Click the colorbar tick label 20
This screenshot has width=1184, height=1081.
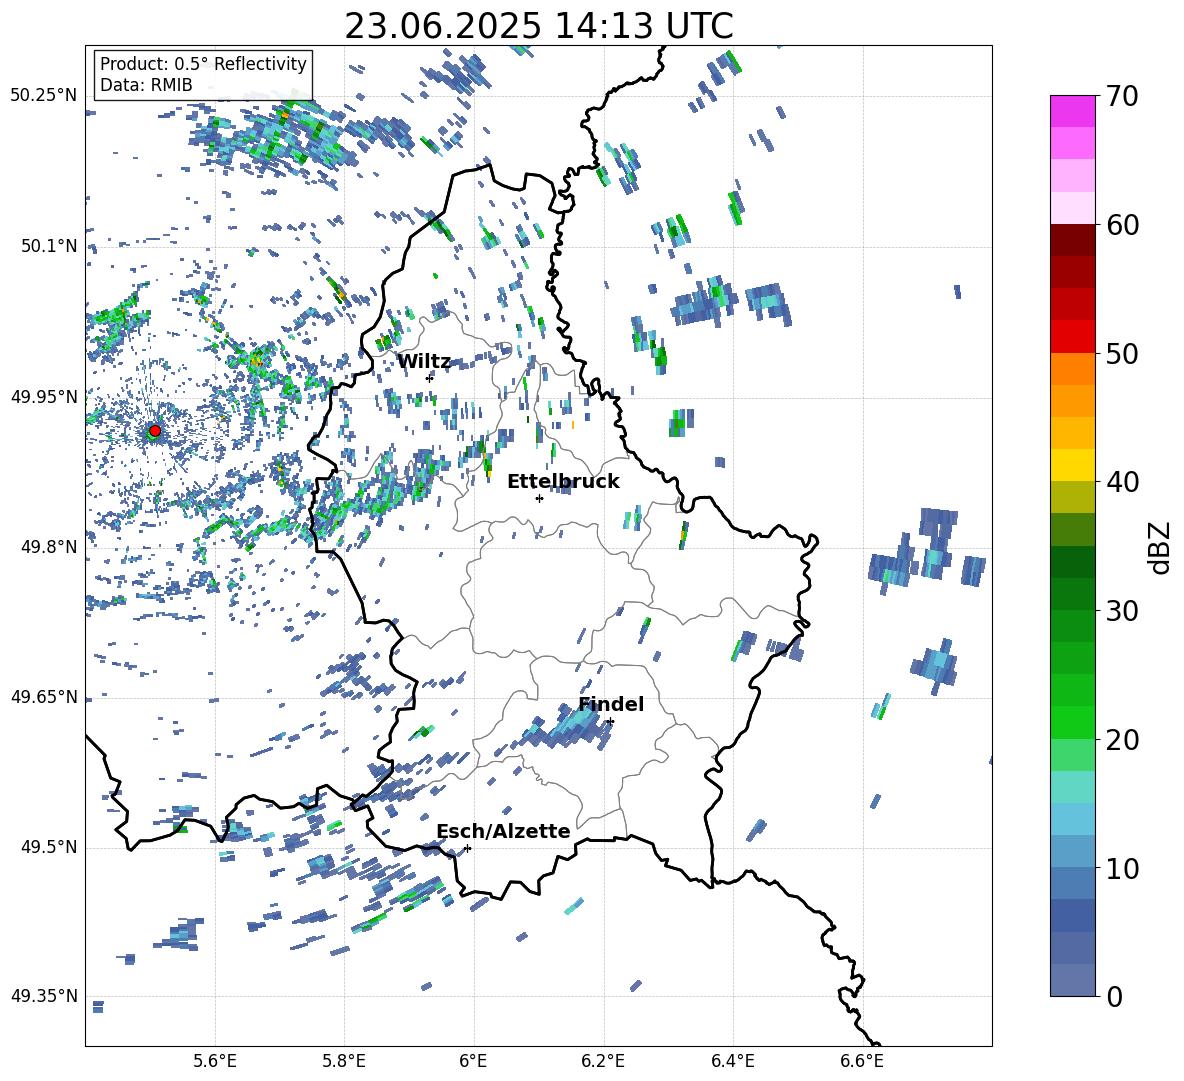click(x=1122, y=740)
